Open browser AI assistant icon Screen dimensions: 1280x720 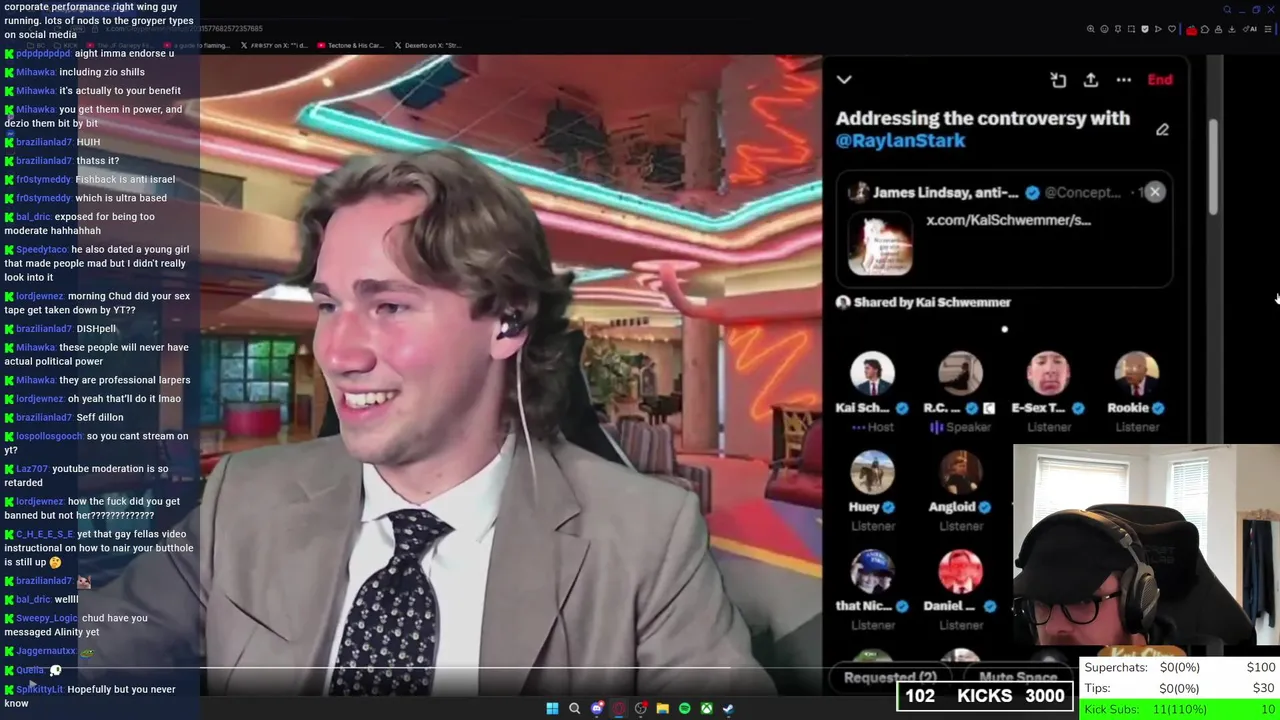coord(1250,29)
